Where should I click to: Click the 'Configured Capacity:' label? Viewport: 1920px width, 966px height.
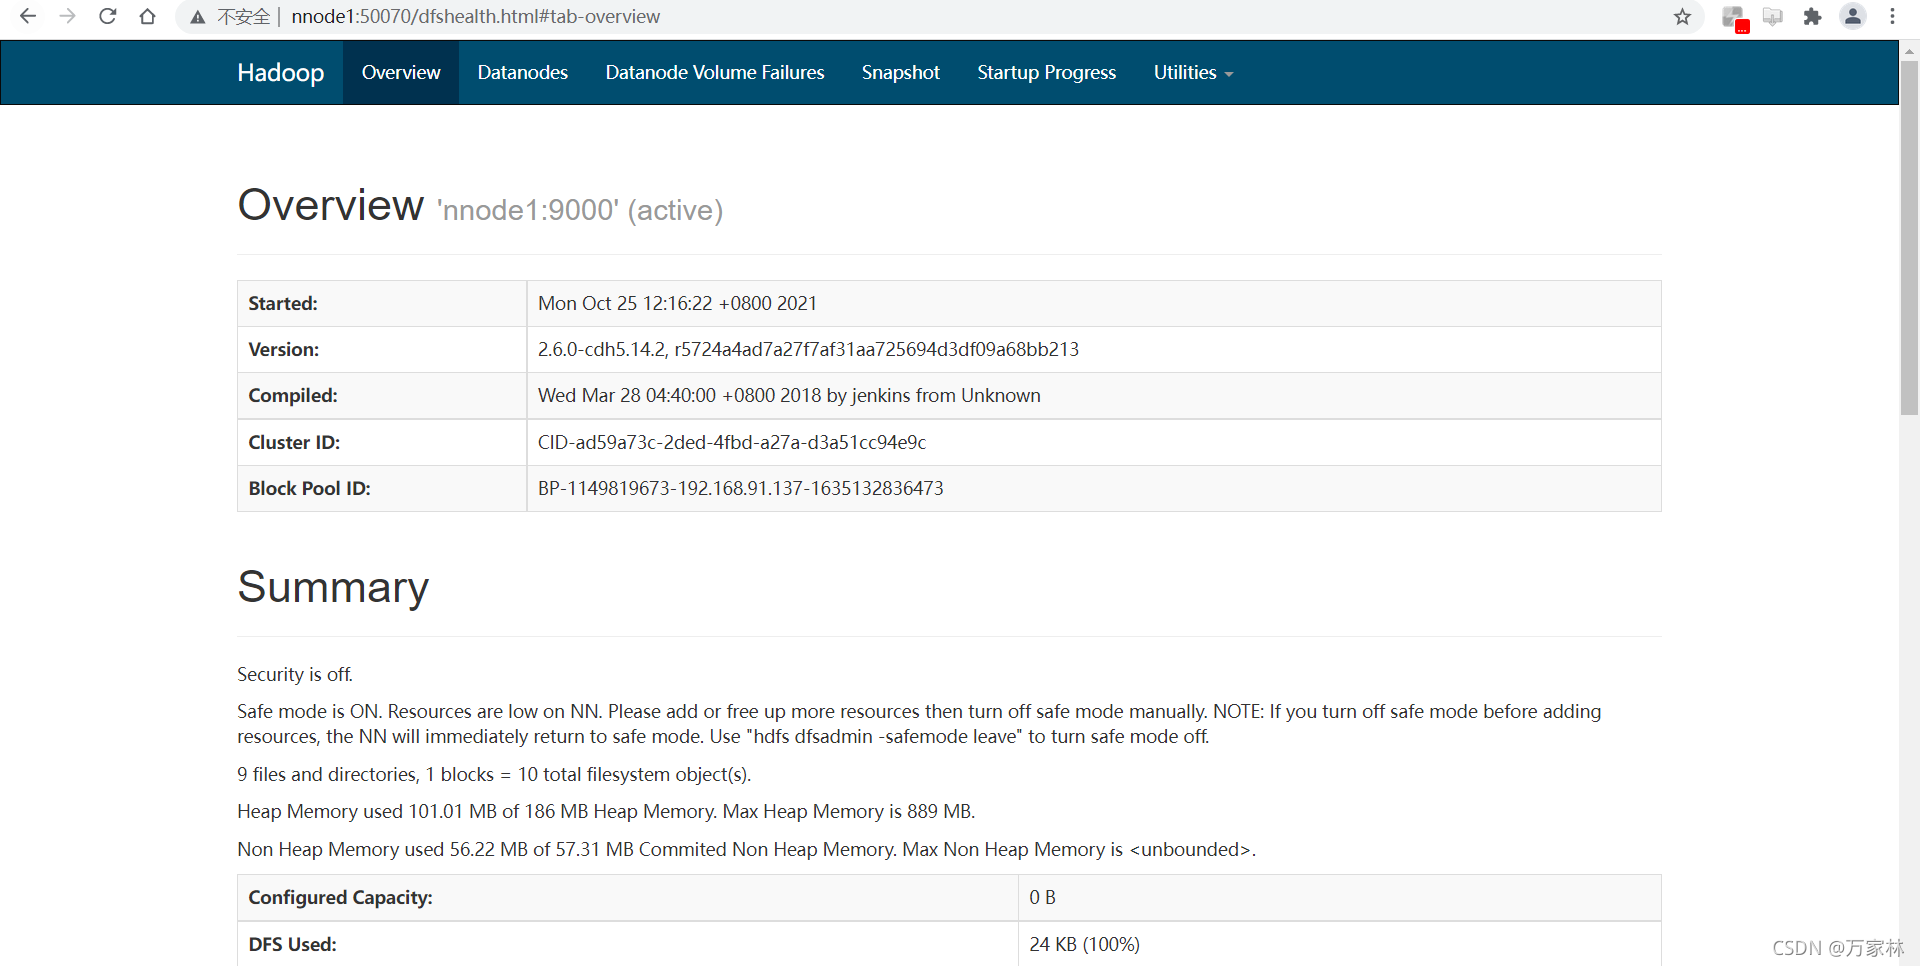(340, 897)
